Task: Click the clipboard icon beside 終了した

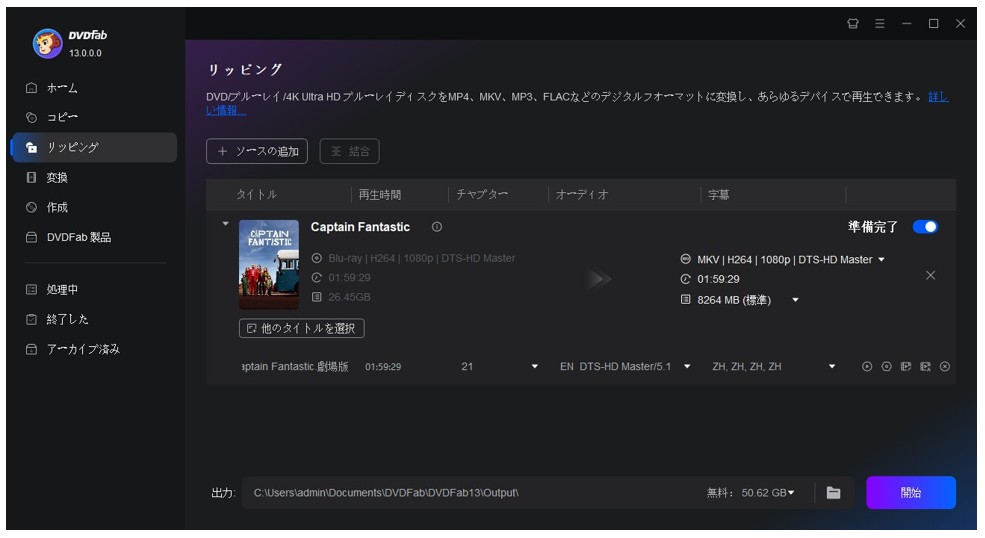Action: pos(31,319)
